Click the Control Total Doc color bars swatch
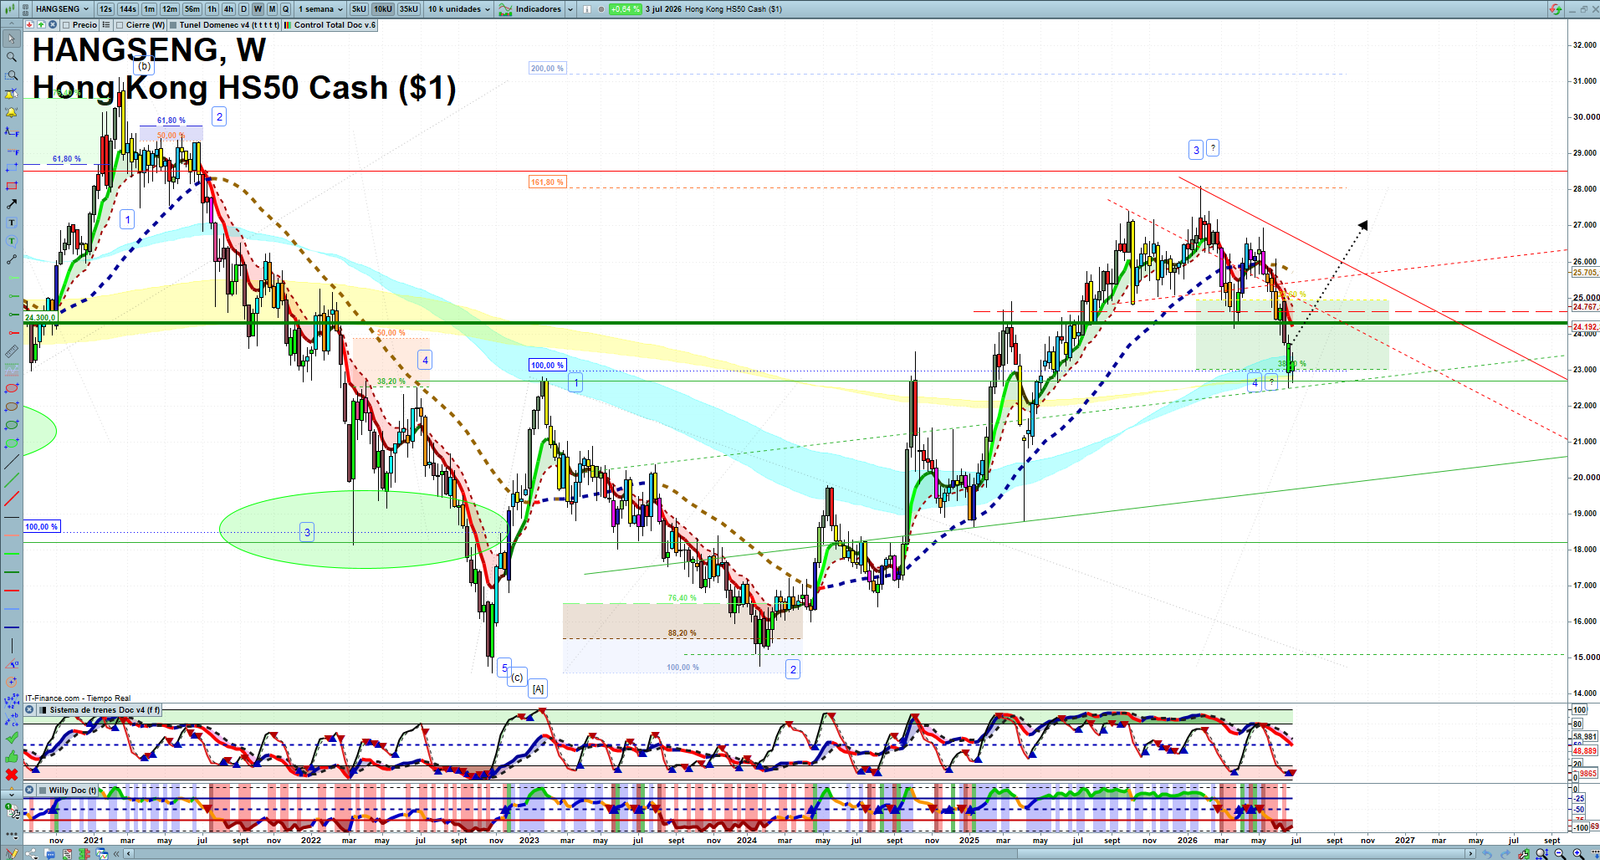Image resolution: width=1600 pixels, height=860 pixels. (288, 25)
